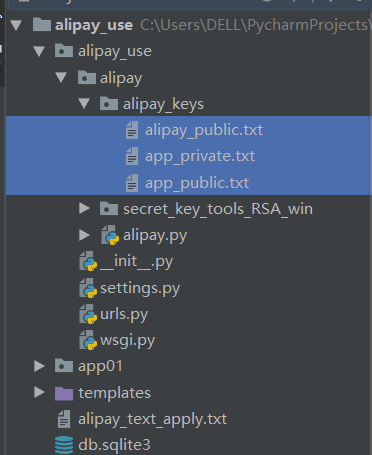
Task: Collapse the root alipay_use project folder
Action: click(16, 25)
